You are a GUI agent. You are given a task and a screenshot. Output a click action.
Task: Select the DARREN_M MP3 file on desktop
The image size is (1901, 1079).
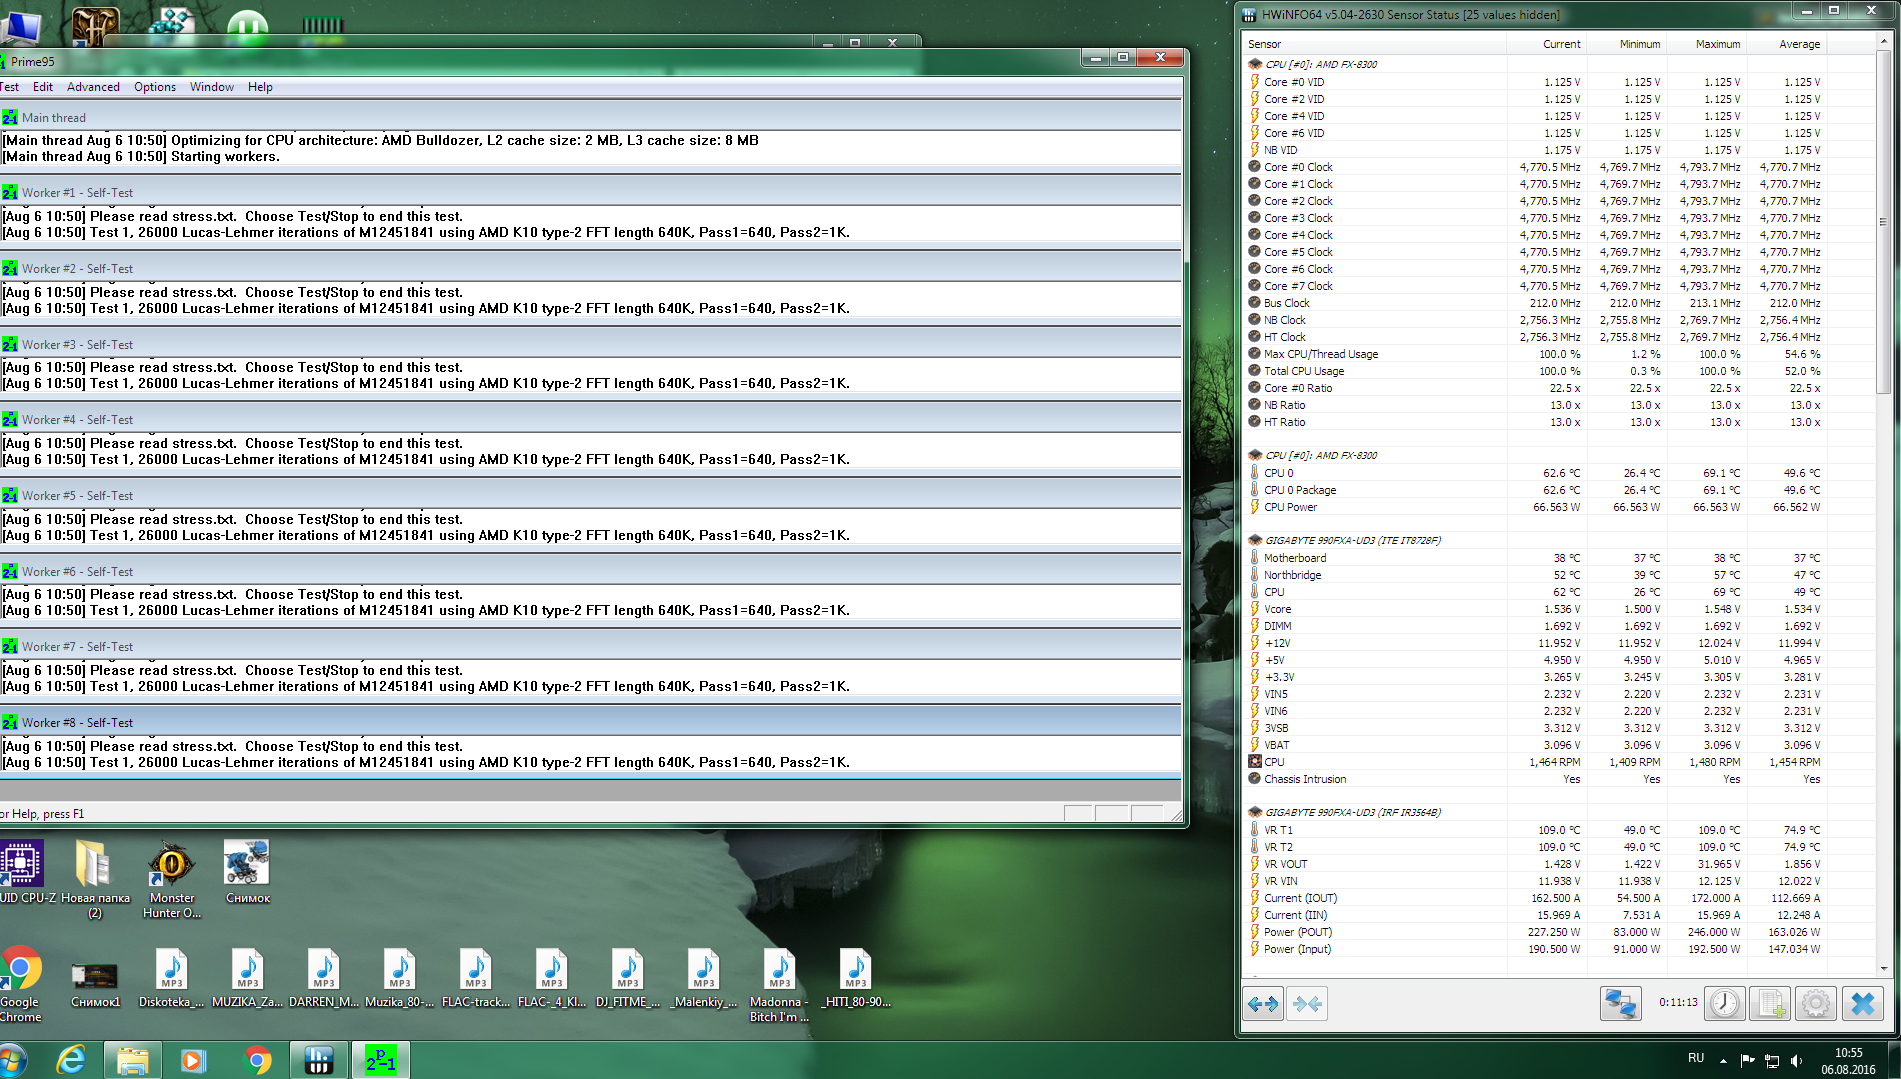(323, 978)
